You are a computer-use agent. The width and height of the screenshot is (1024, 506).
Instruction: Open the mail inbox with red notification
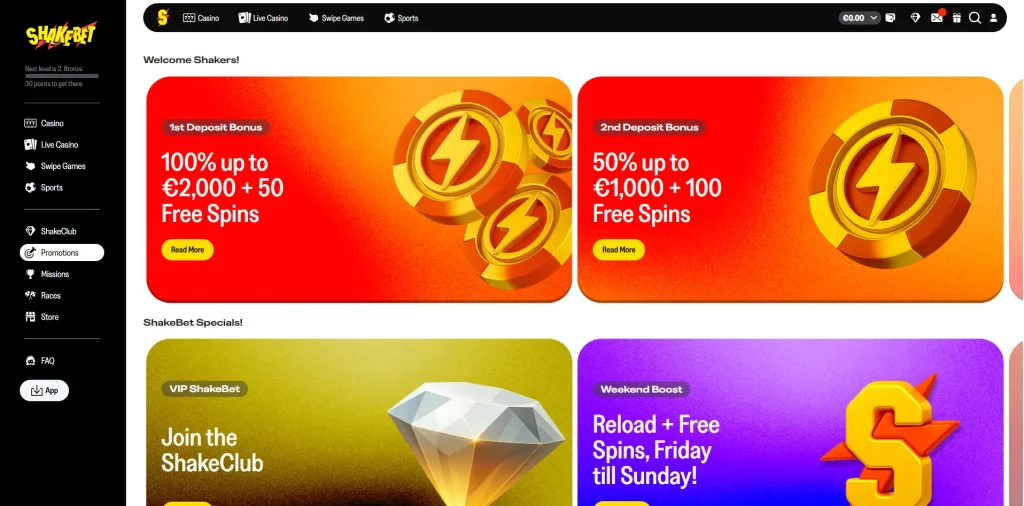pyautogui.click(x=937, y=18)
